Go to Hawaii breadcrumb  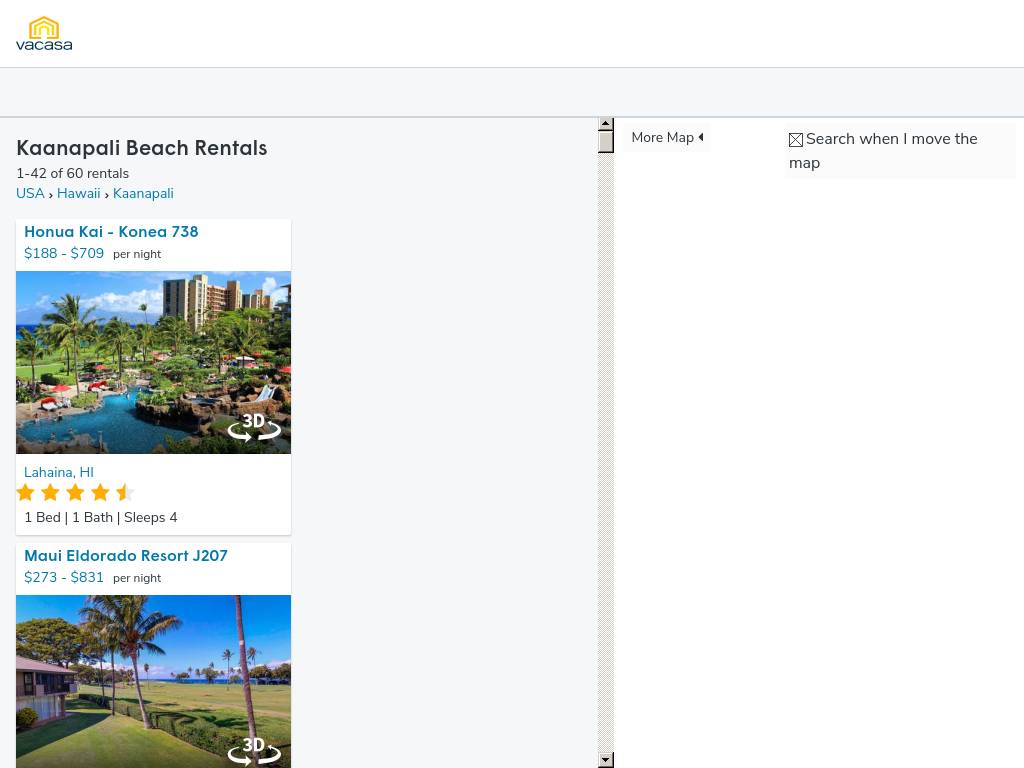pyautogui.click(x=78, y=193)
